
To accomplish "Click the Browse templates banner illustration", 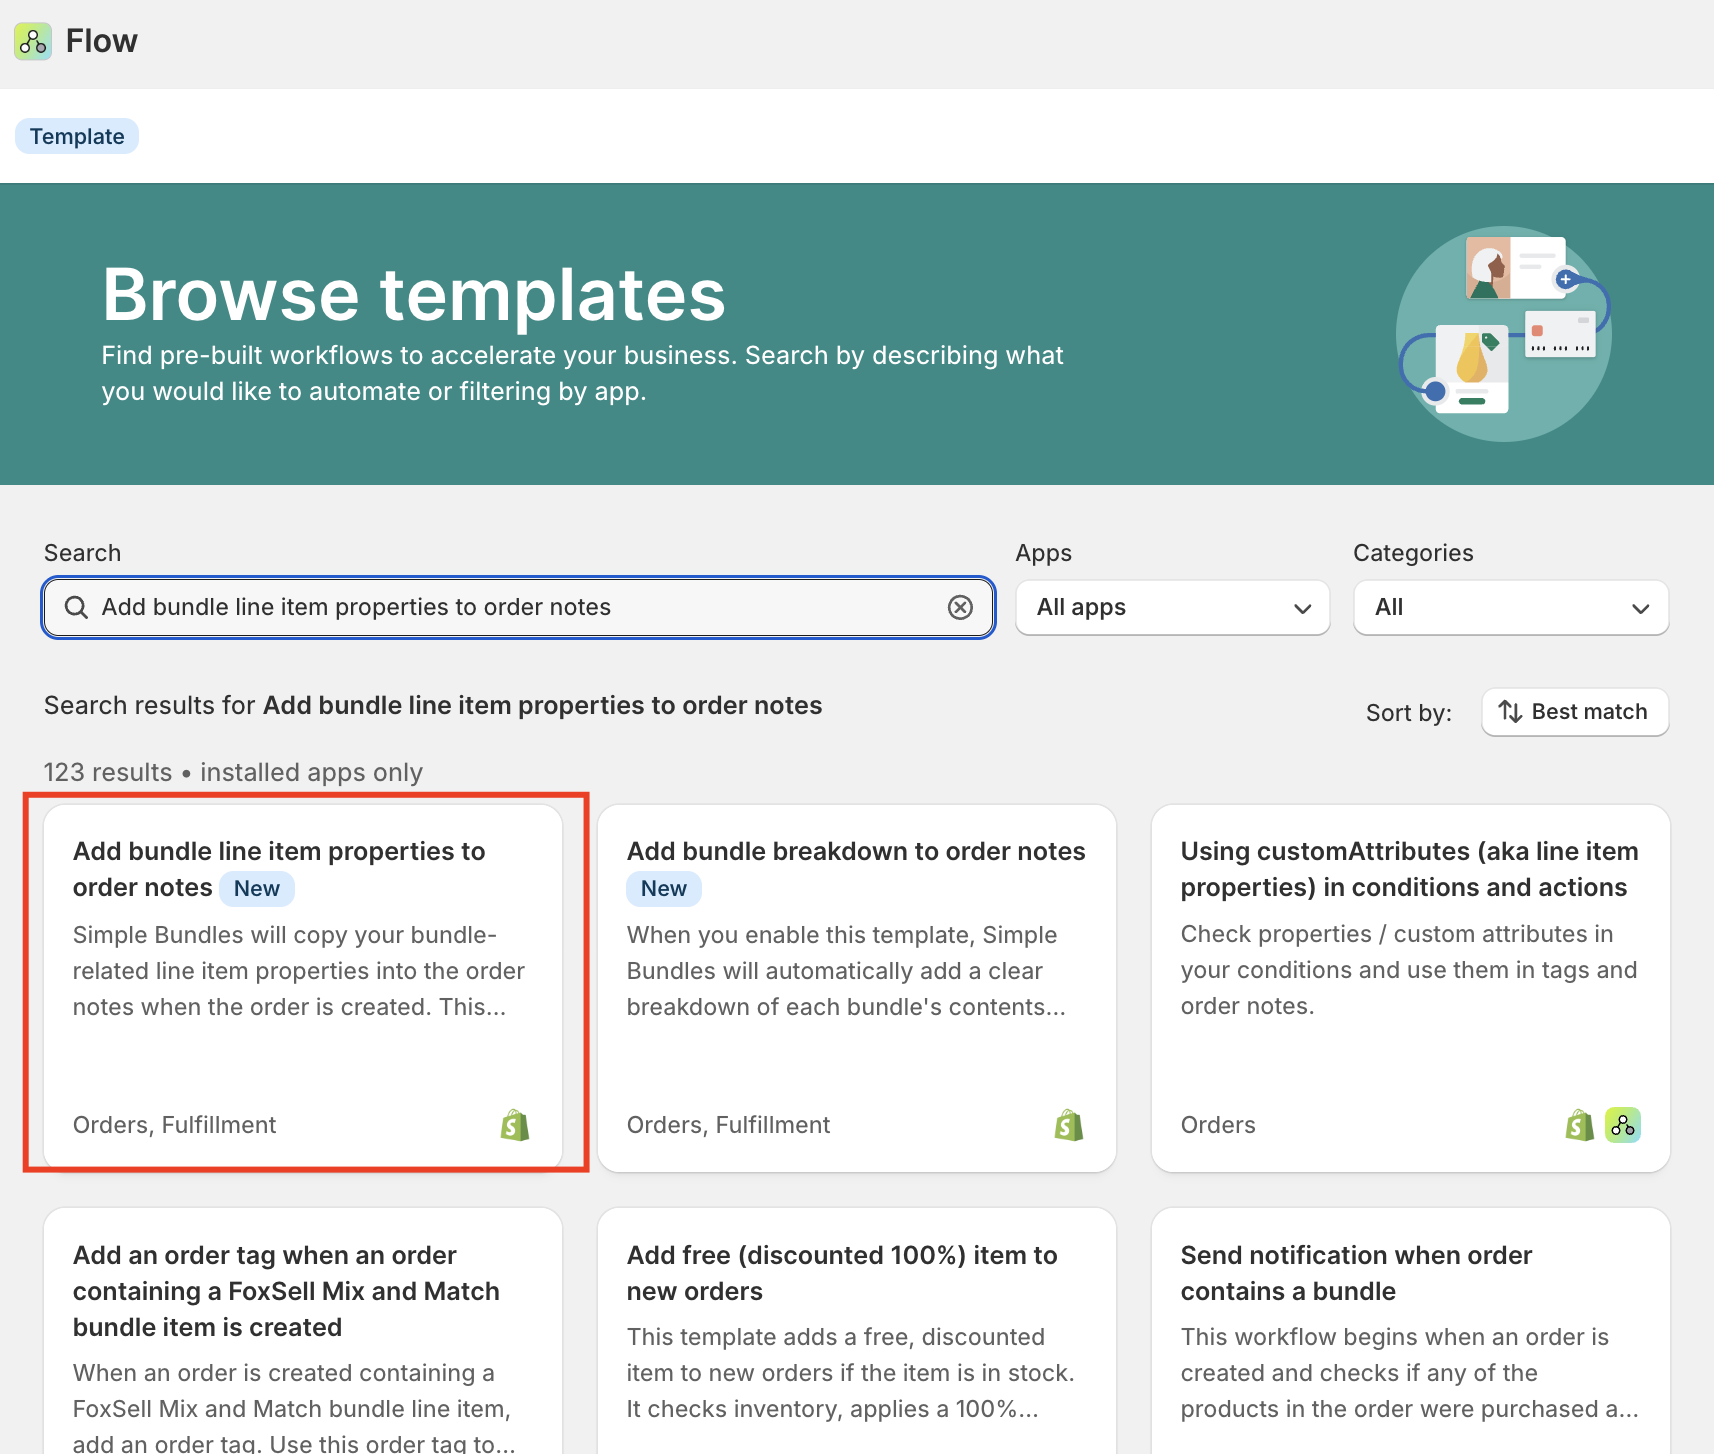I will [x=1502, y=334].
